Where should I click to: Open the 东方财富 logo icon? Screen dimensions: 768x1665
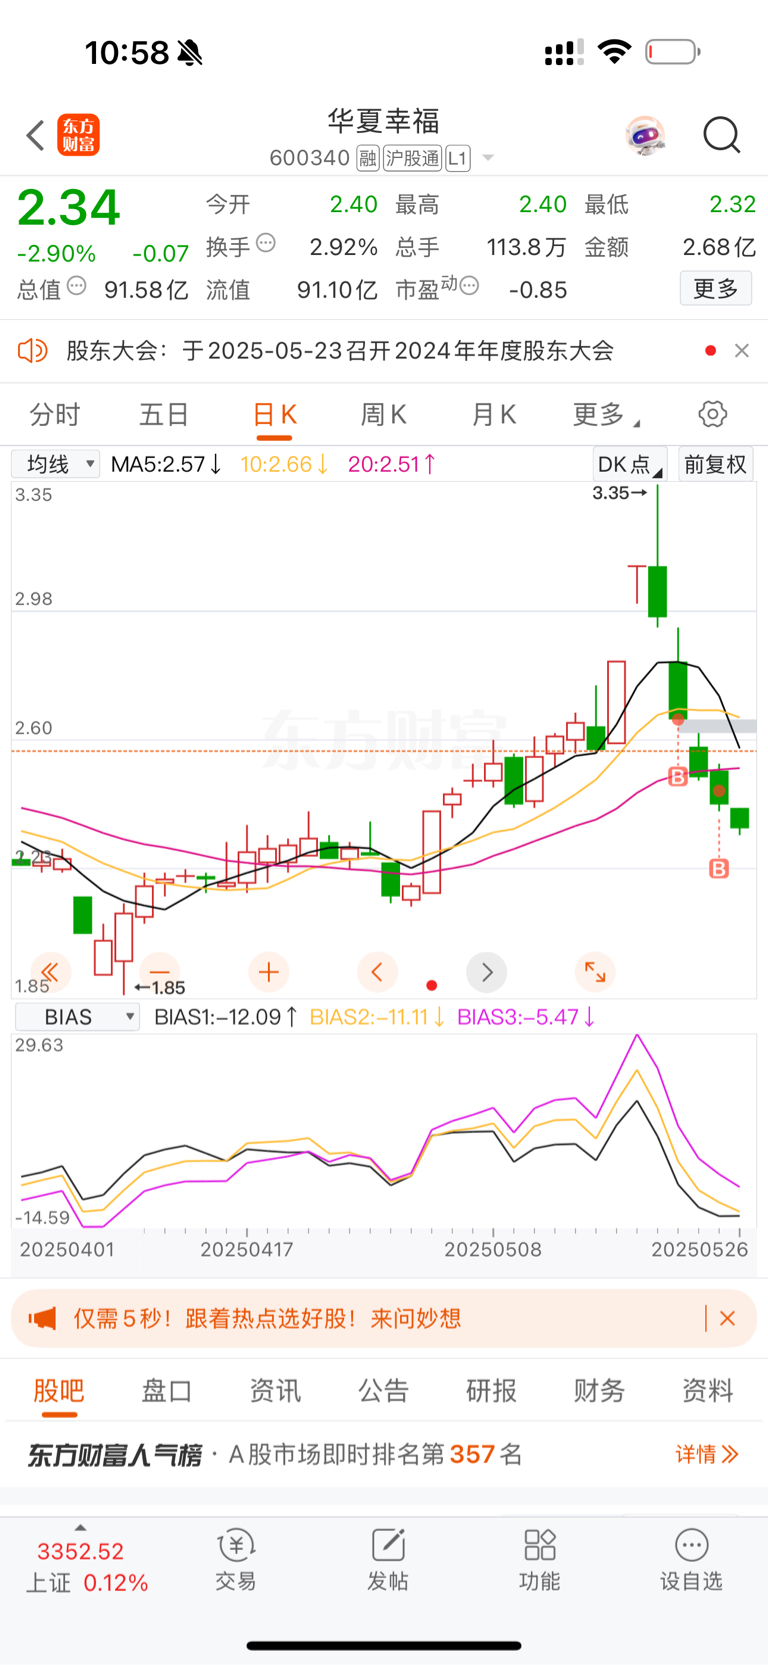(x=78, y=135)
